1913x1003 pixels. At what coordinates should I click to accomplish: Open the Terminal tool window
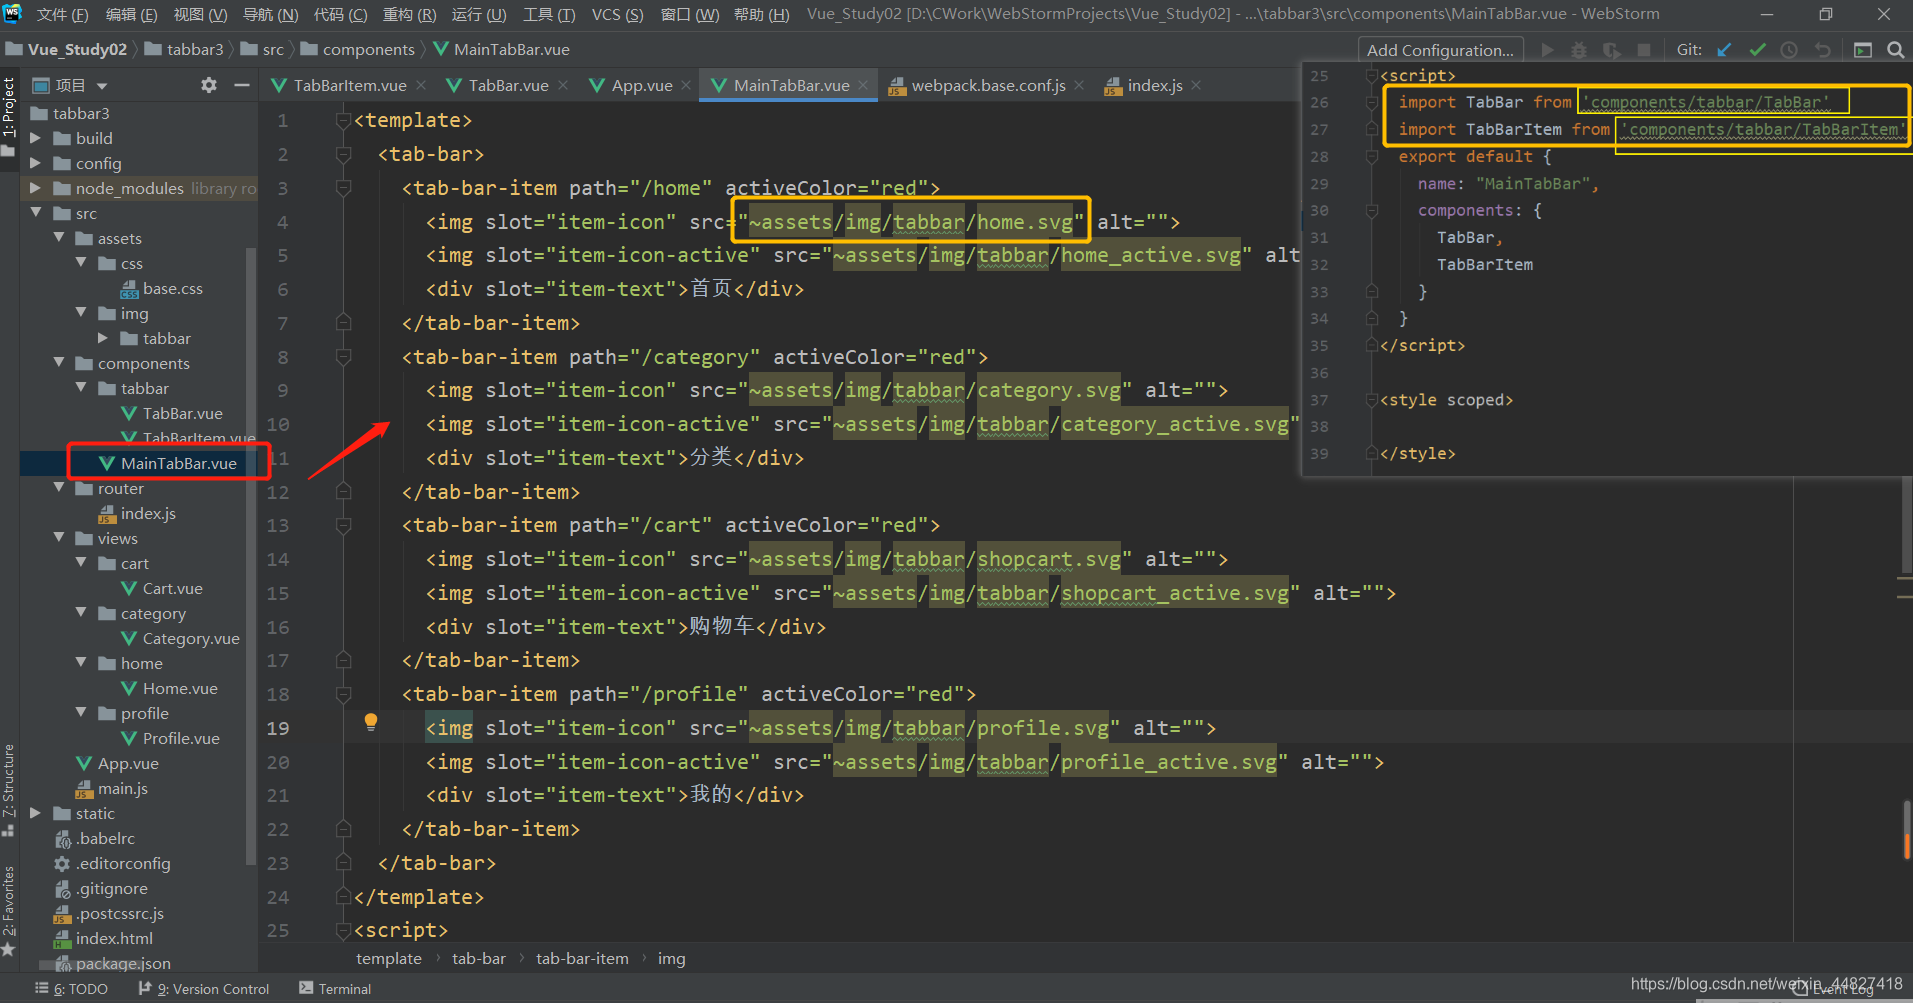(335, 989)
